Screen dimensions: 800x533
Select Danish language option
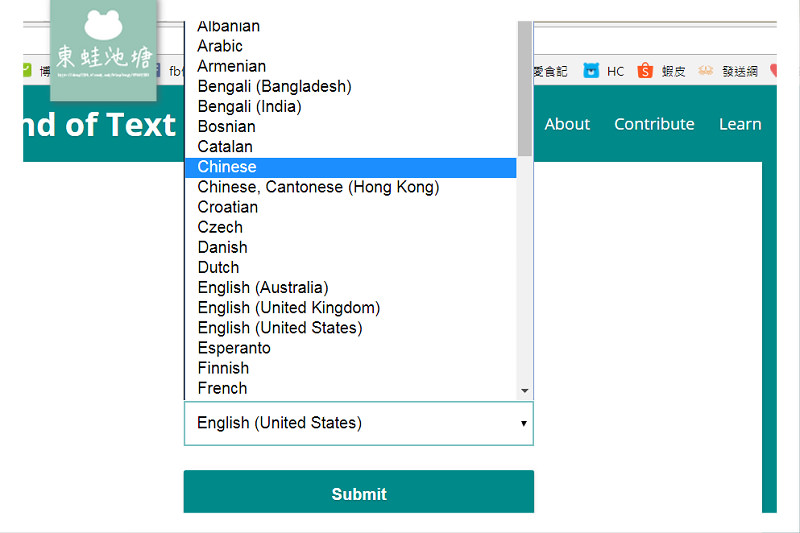351,248
